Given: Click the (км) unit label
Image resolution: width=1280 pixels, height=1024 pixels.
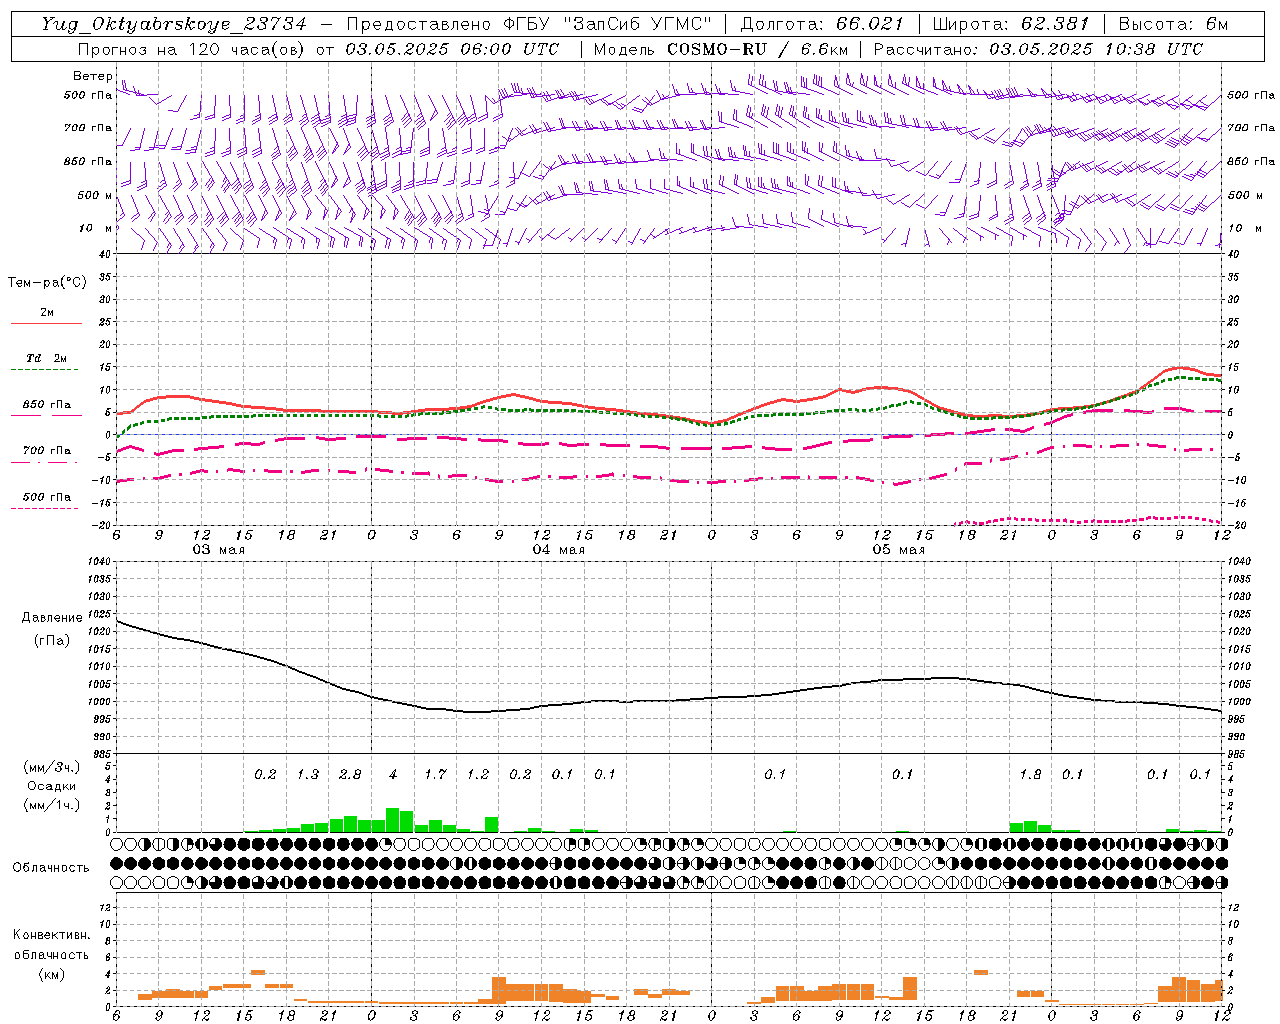Looking at the screenshot, I should (x=51, y=973).
